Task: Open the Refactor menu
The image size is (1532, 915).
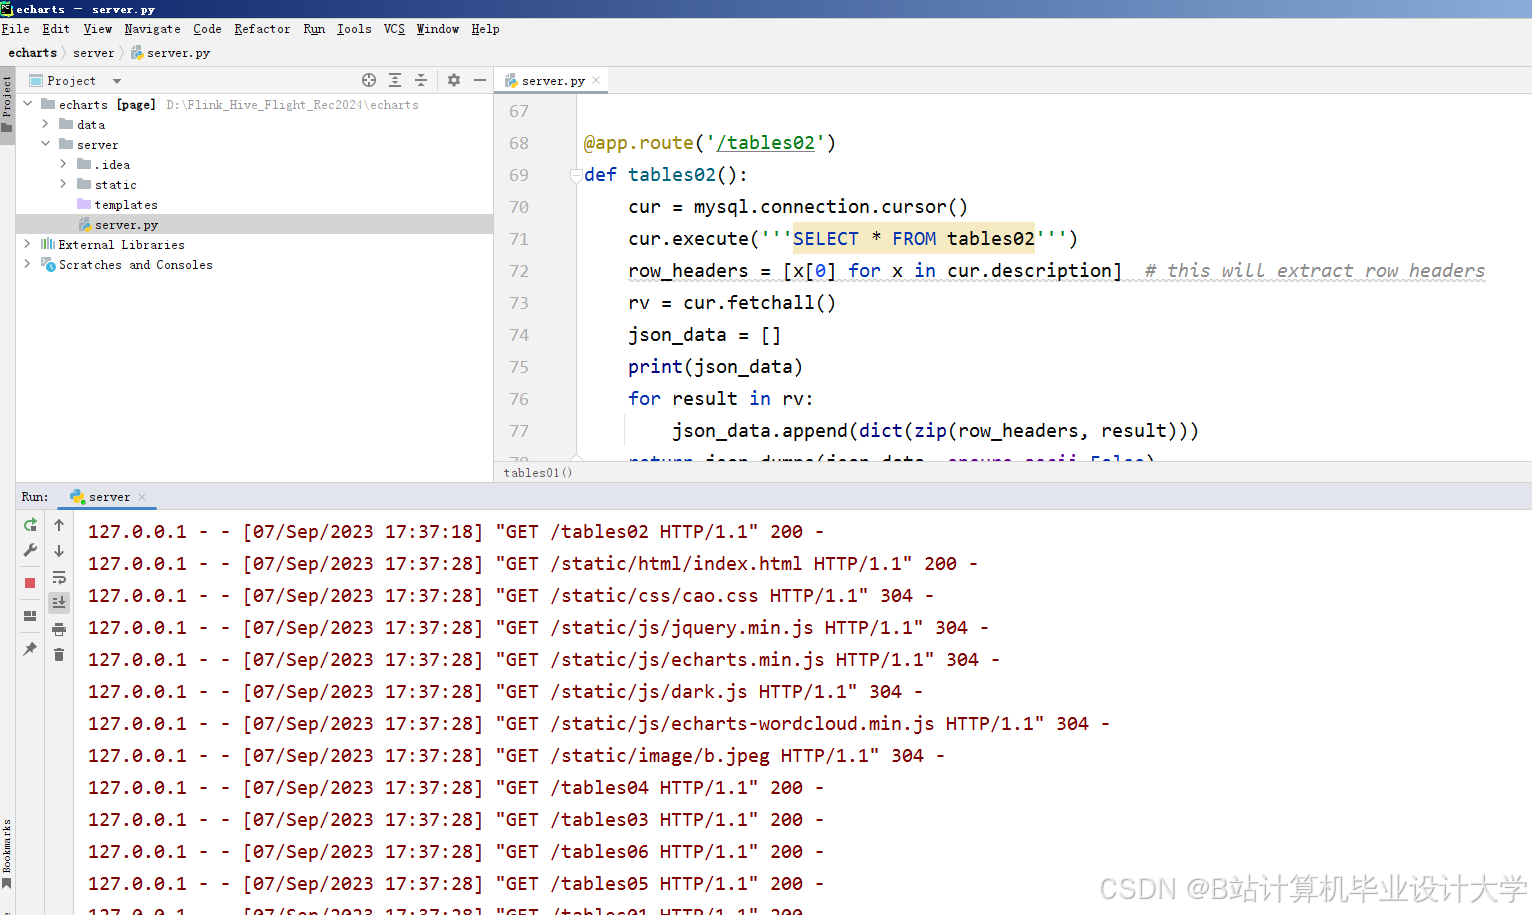Action: 262,29
